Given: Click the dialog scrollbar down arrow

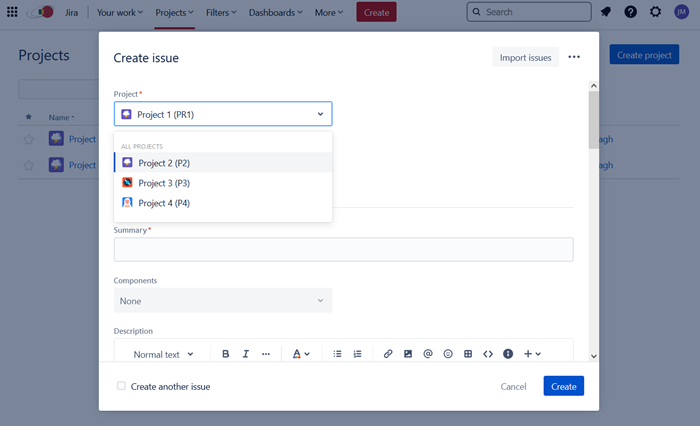Looking at the screenshot, I should 593,356.
